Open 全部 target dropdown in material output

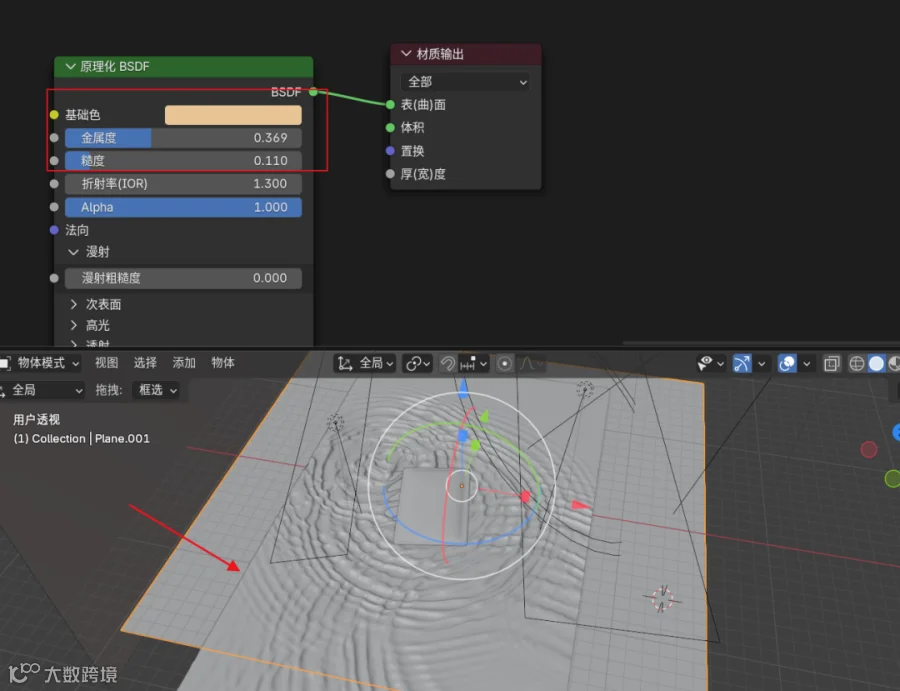tap(465, 81)
